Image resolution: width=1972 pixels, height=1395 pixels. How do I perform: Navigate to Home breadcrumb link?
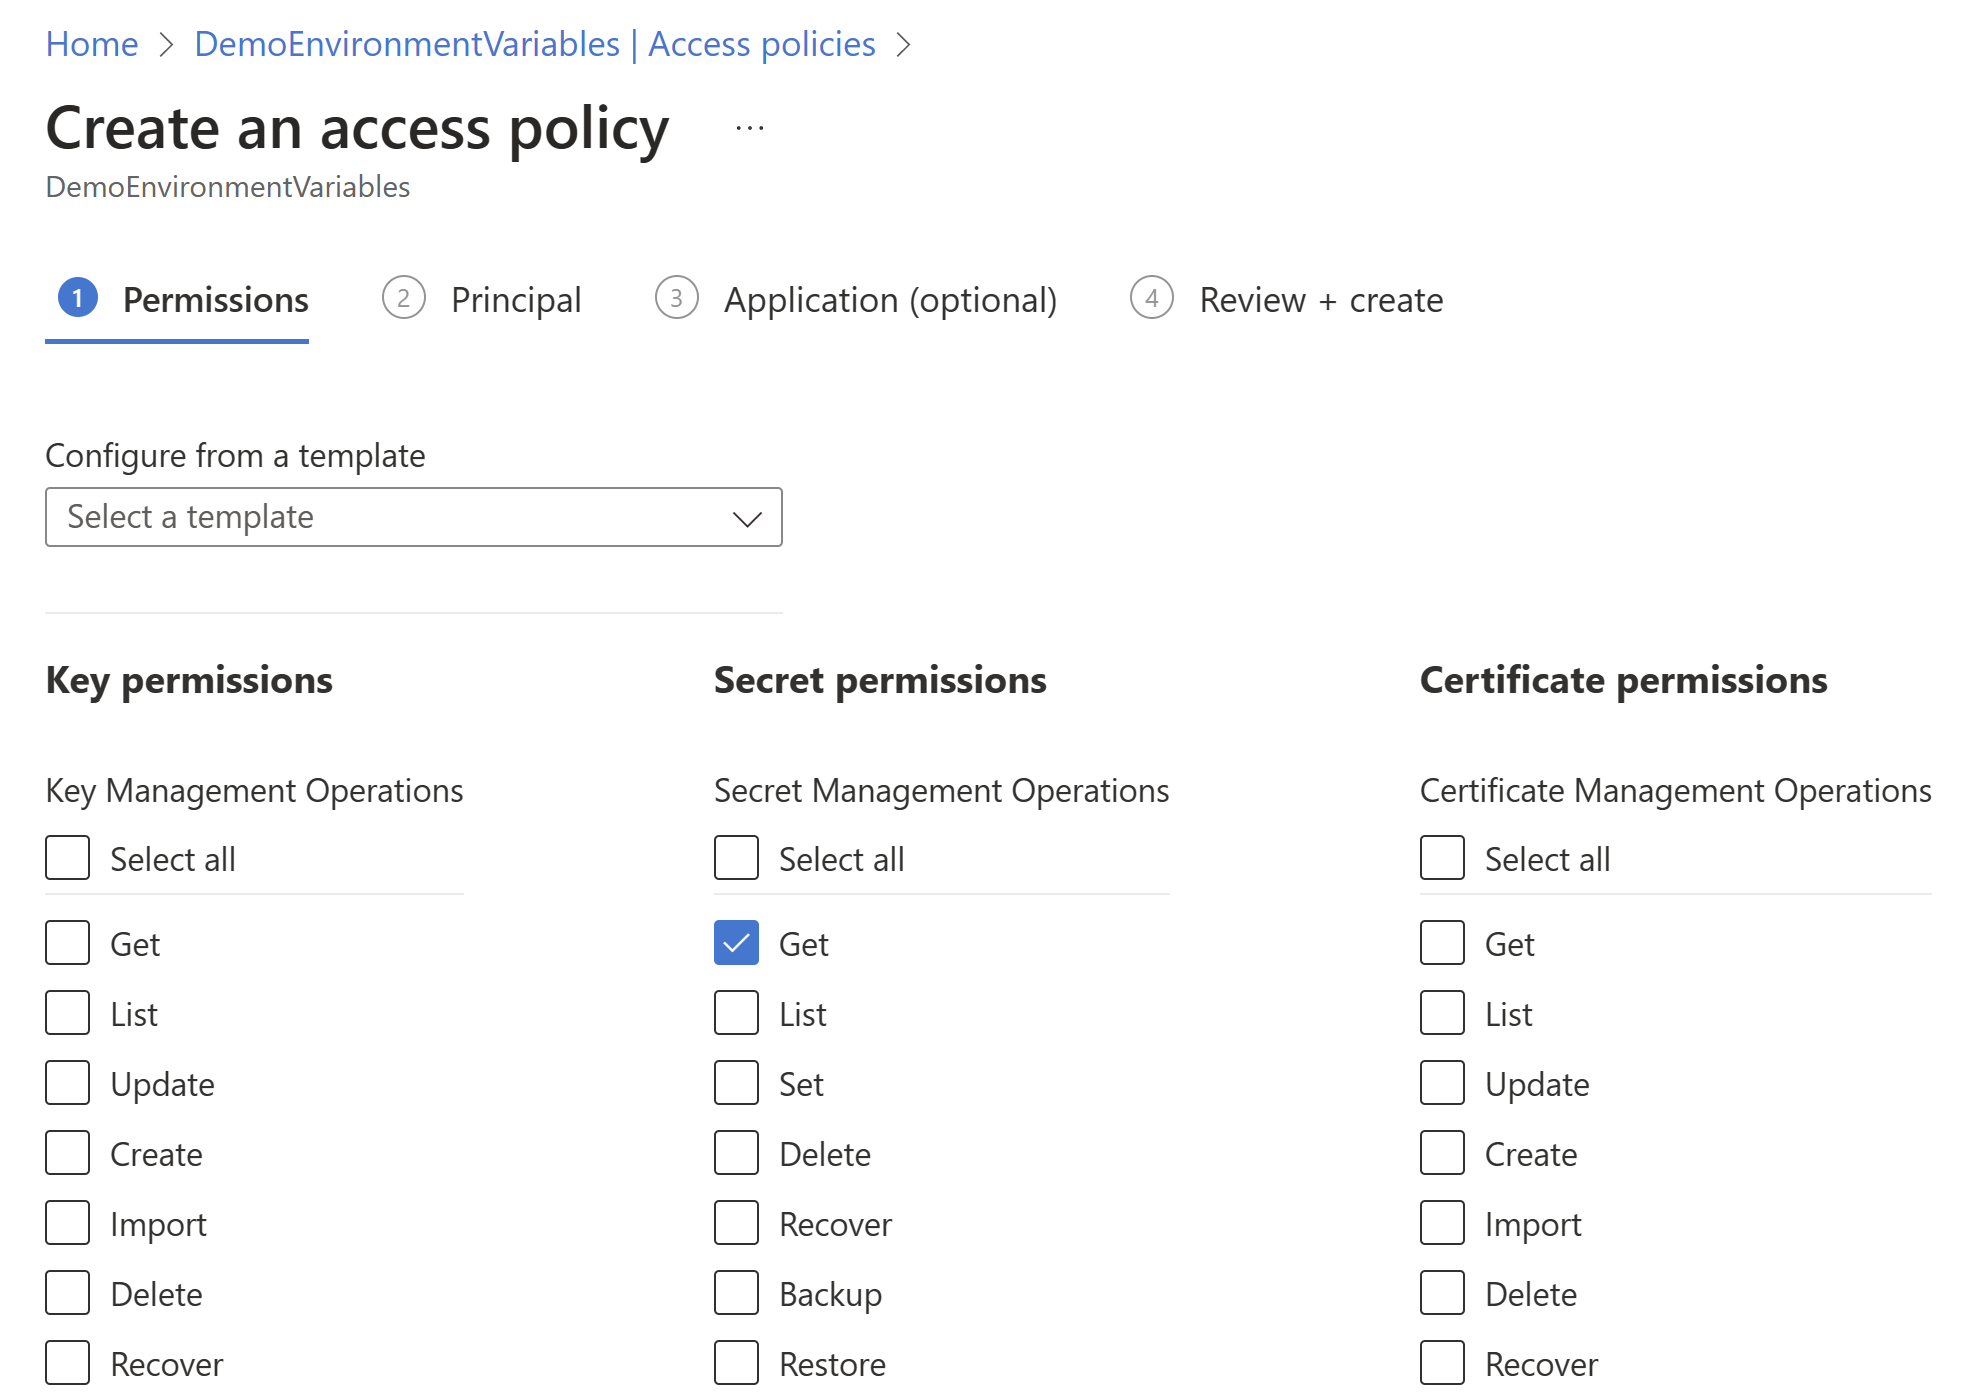coord(92,44)
